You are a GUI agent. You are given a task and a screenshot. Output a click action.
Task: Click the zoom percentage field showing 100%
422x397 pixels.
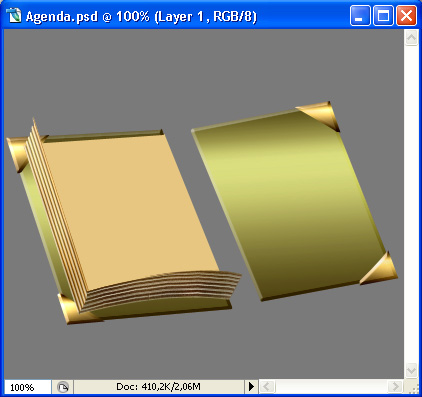coord(27,387)
